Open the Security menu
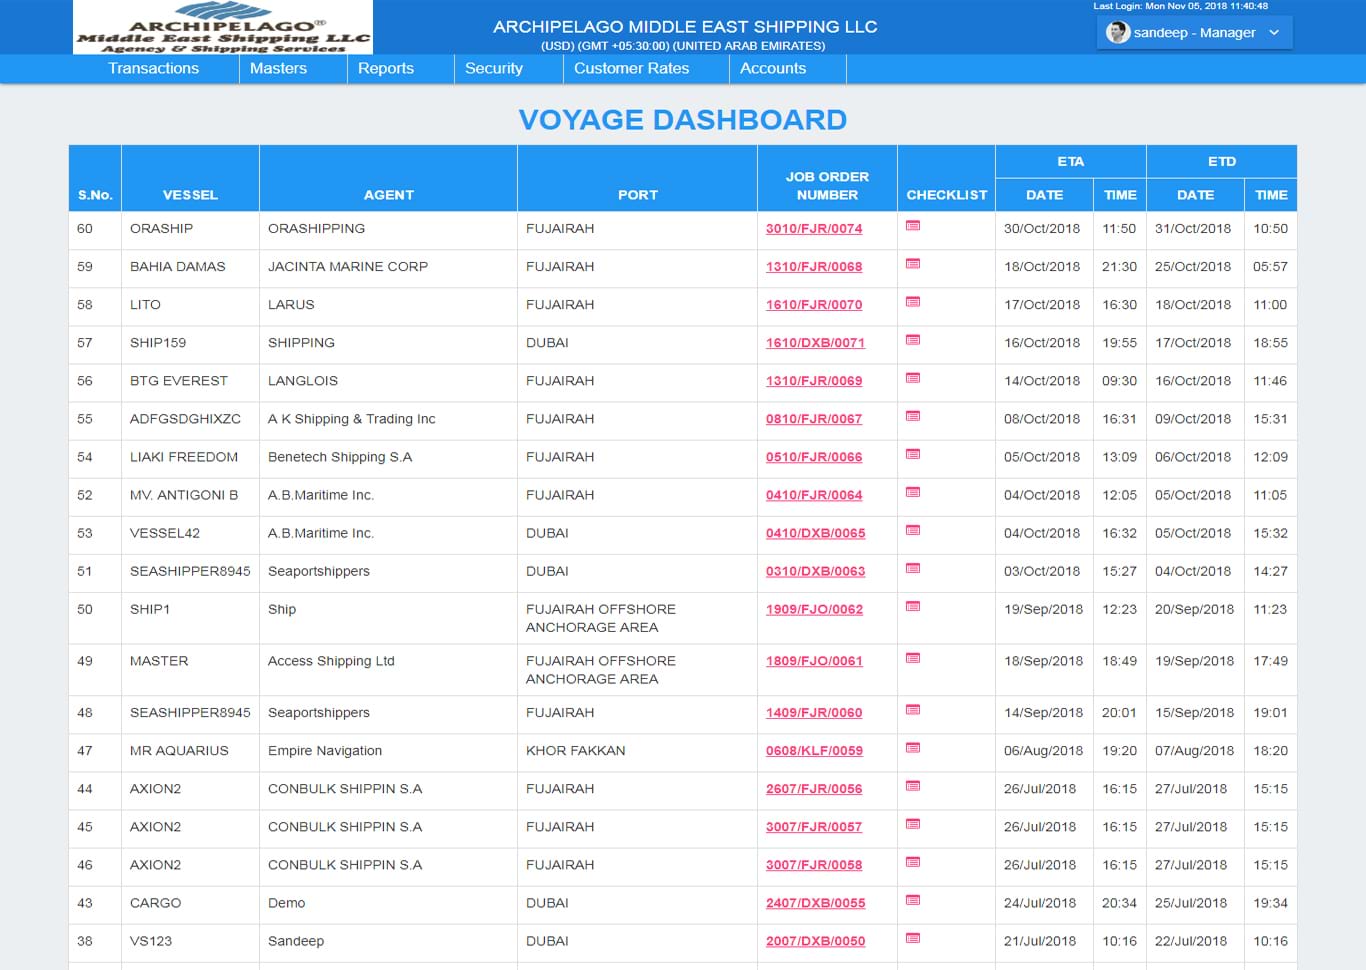 click(x=493, y=68)
